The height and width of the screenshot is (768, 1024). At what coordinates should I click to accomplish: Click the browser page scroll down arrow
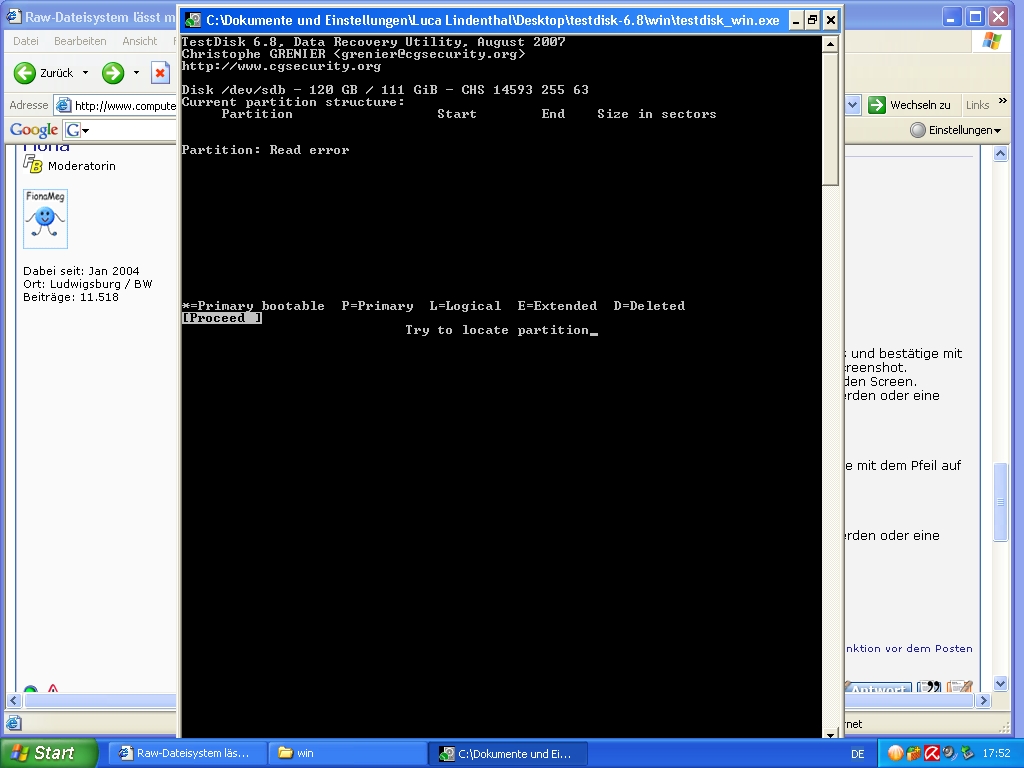click(x=1000, y=684)
